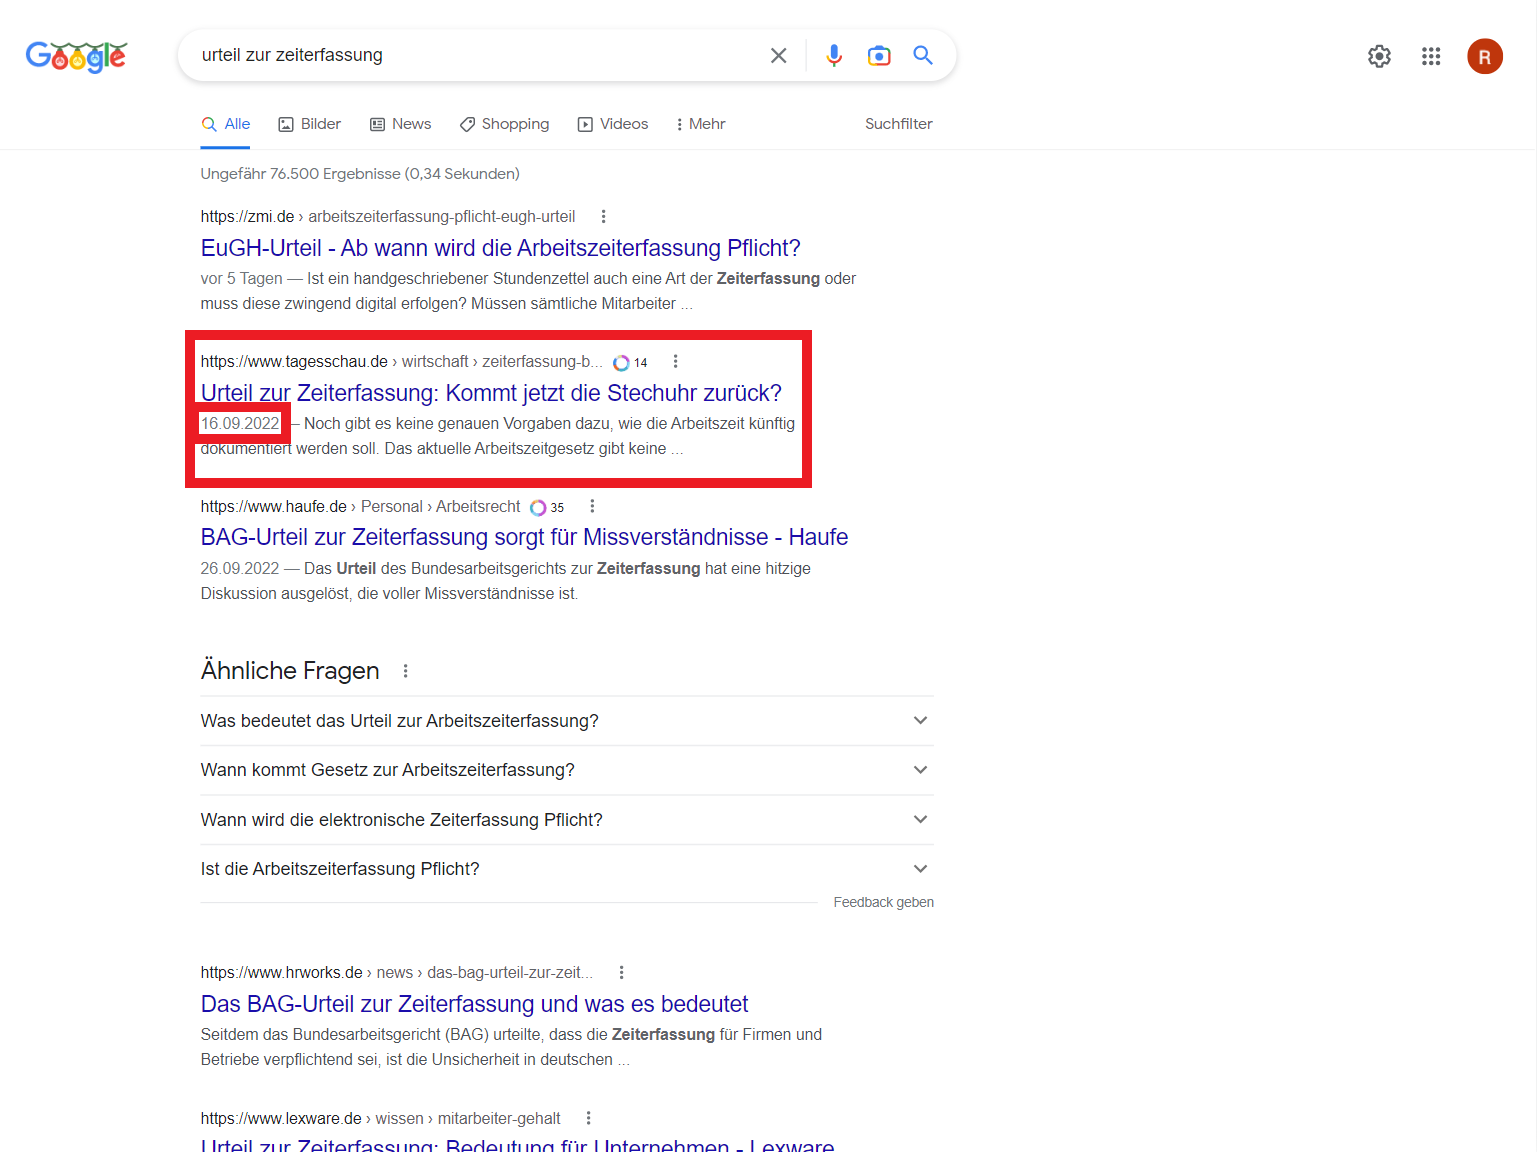Open Lexware 'Bedeutung für Unternehmen' result

coord(517,1145)
